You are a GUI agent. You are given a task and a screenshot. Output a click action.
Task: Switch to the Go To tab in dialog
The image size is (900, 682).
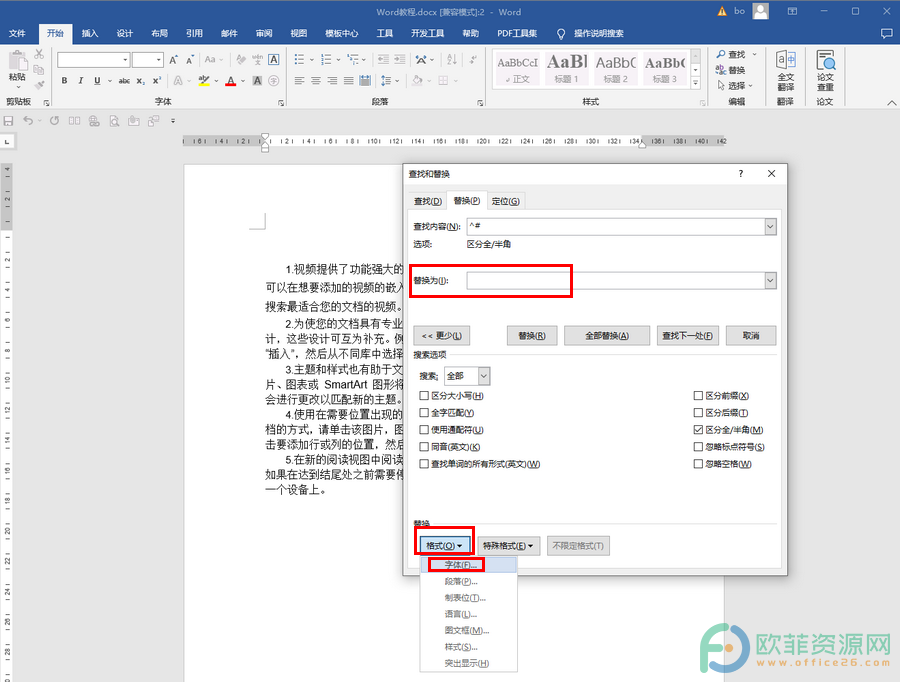(506, 201)
